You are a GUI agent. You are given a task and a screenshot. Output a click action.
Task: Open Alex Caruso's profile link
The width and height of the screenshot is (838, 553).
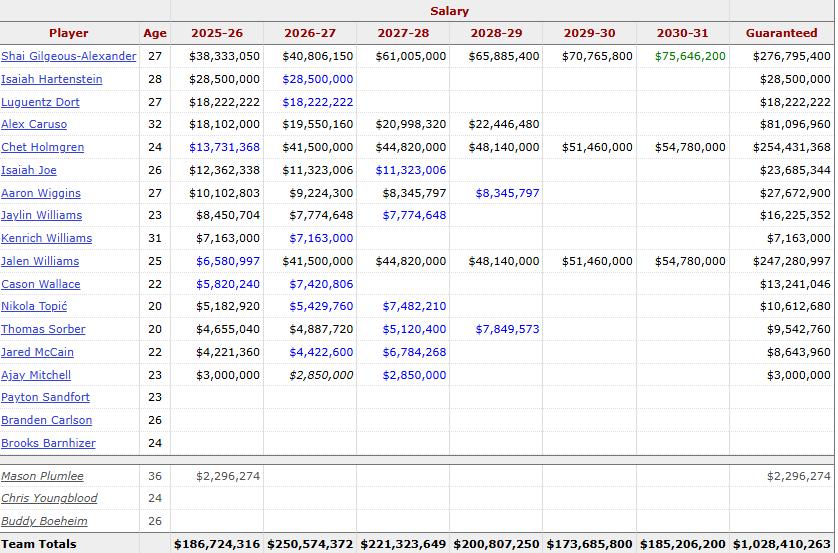click(34, 124)
